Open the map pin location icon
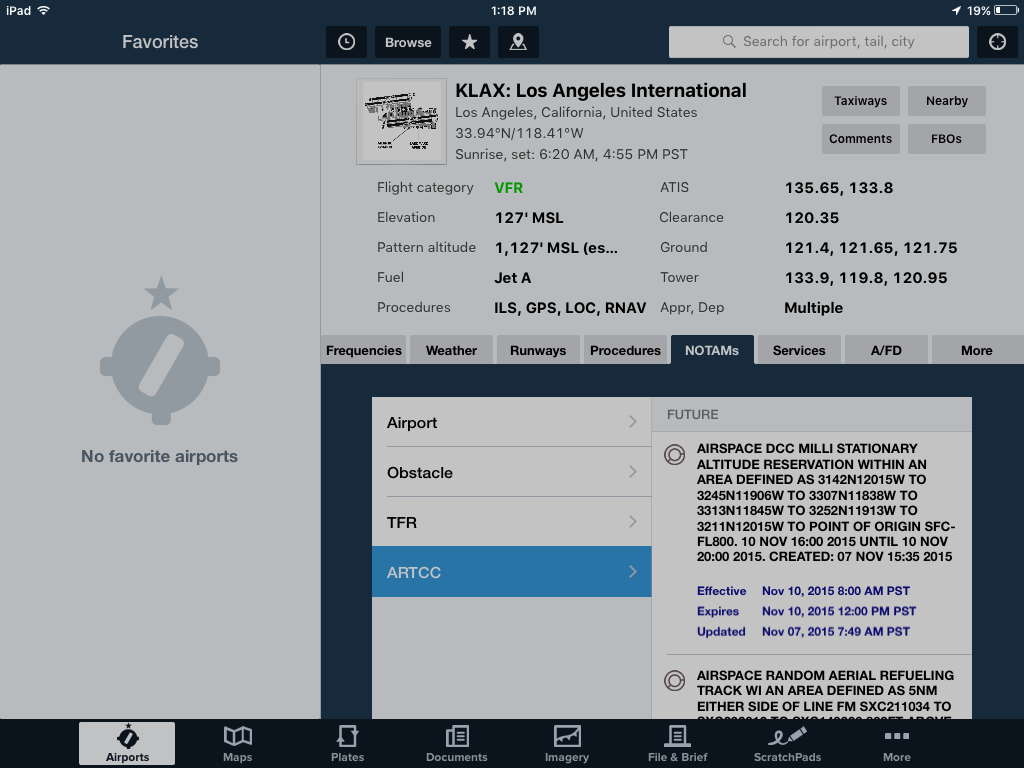Screen dimensions: 1024x768 [x=518, y=42]
